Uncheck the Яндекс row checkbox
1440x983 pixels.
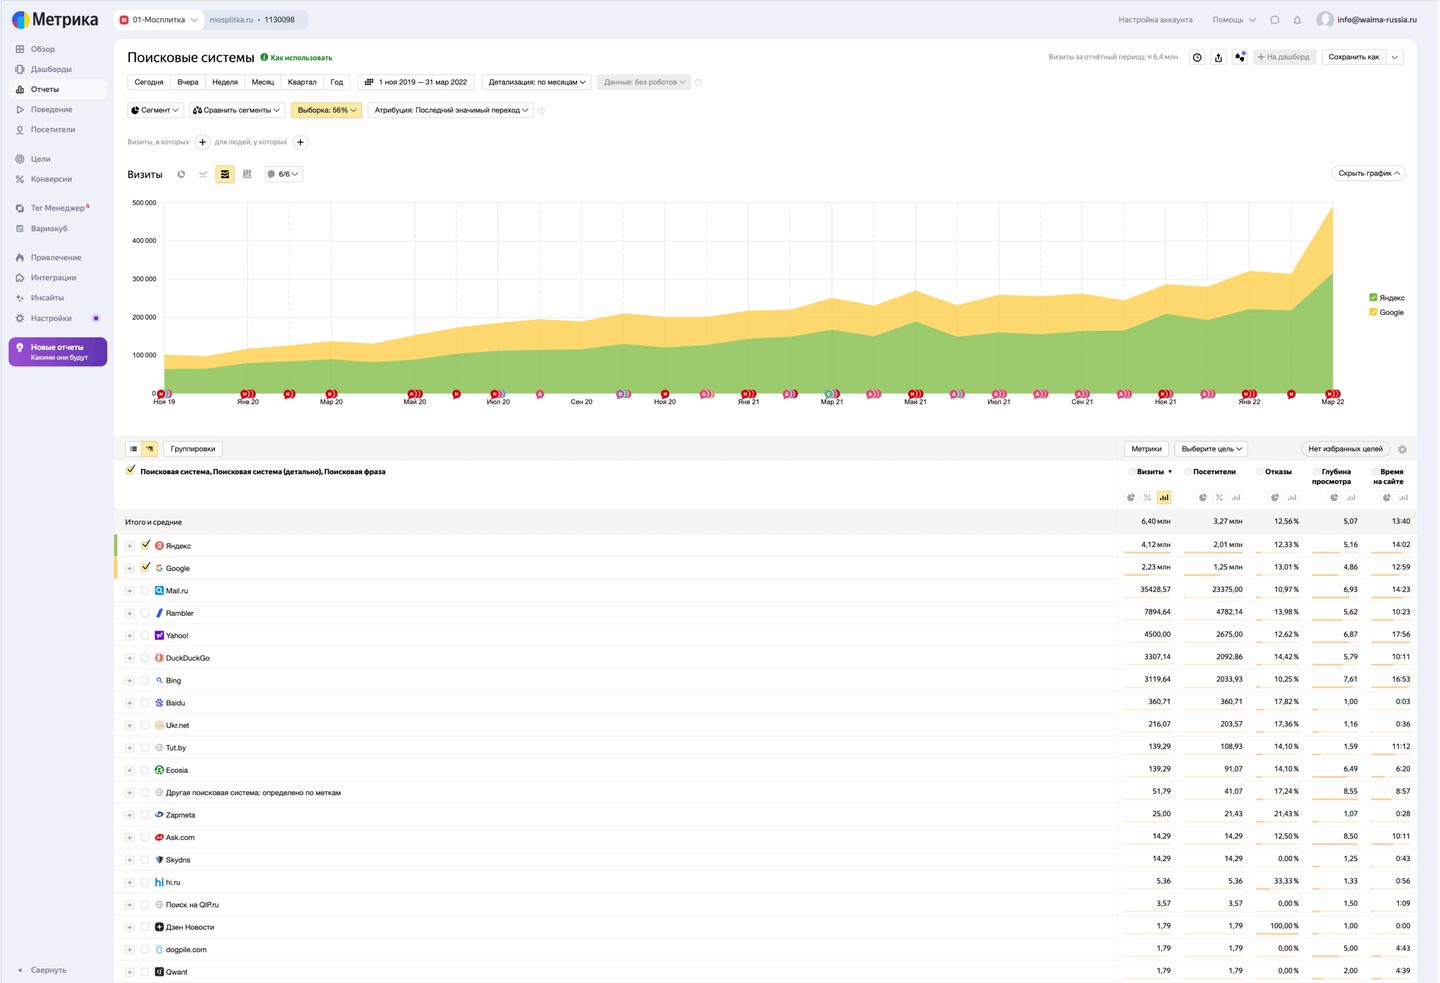coord(146,545)
